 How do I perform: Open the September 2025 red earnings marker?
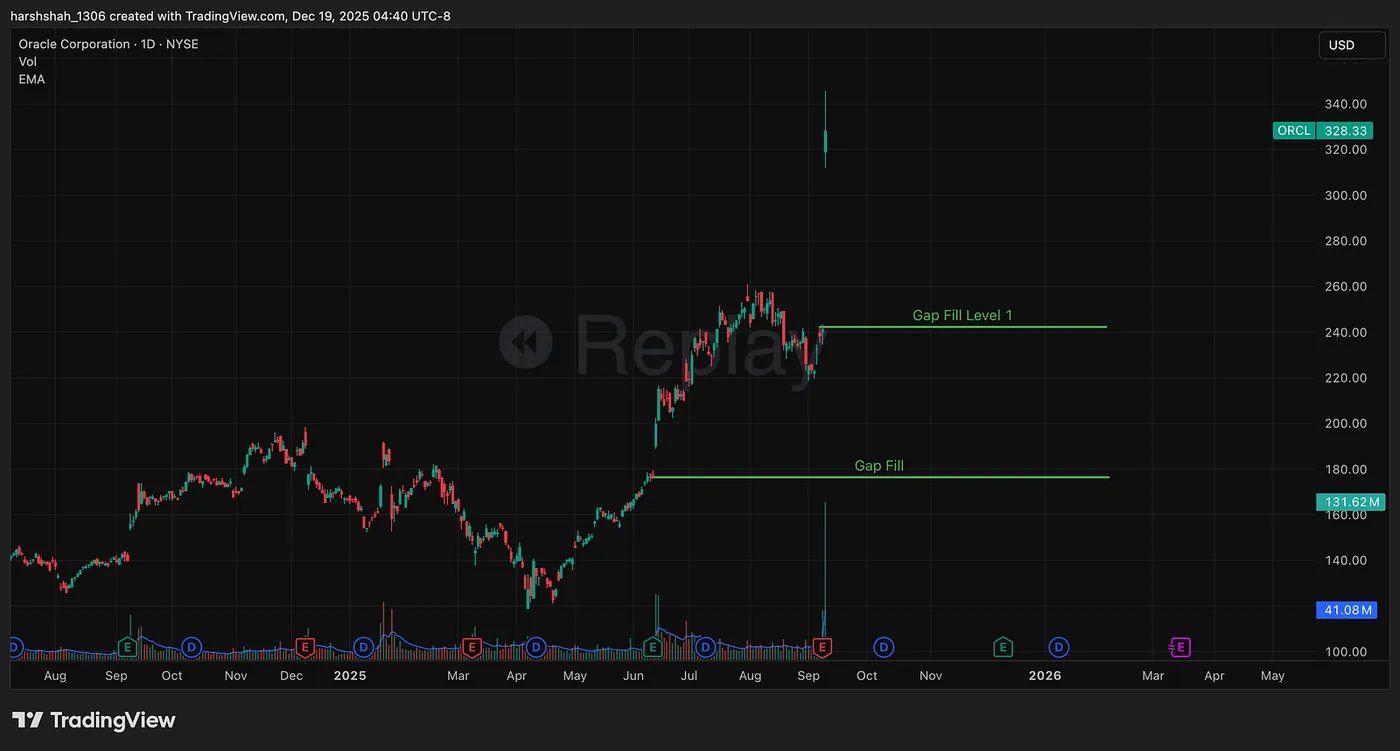coord(822,648)
